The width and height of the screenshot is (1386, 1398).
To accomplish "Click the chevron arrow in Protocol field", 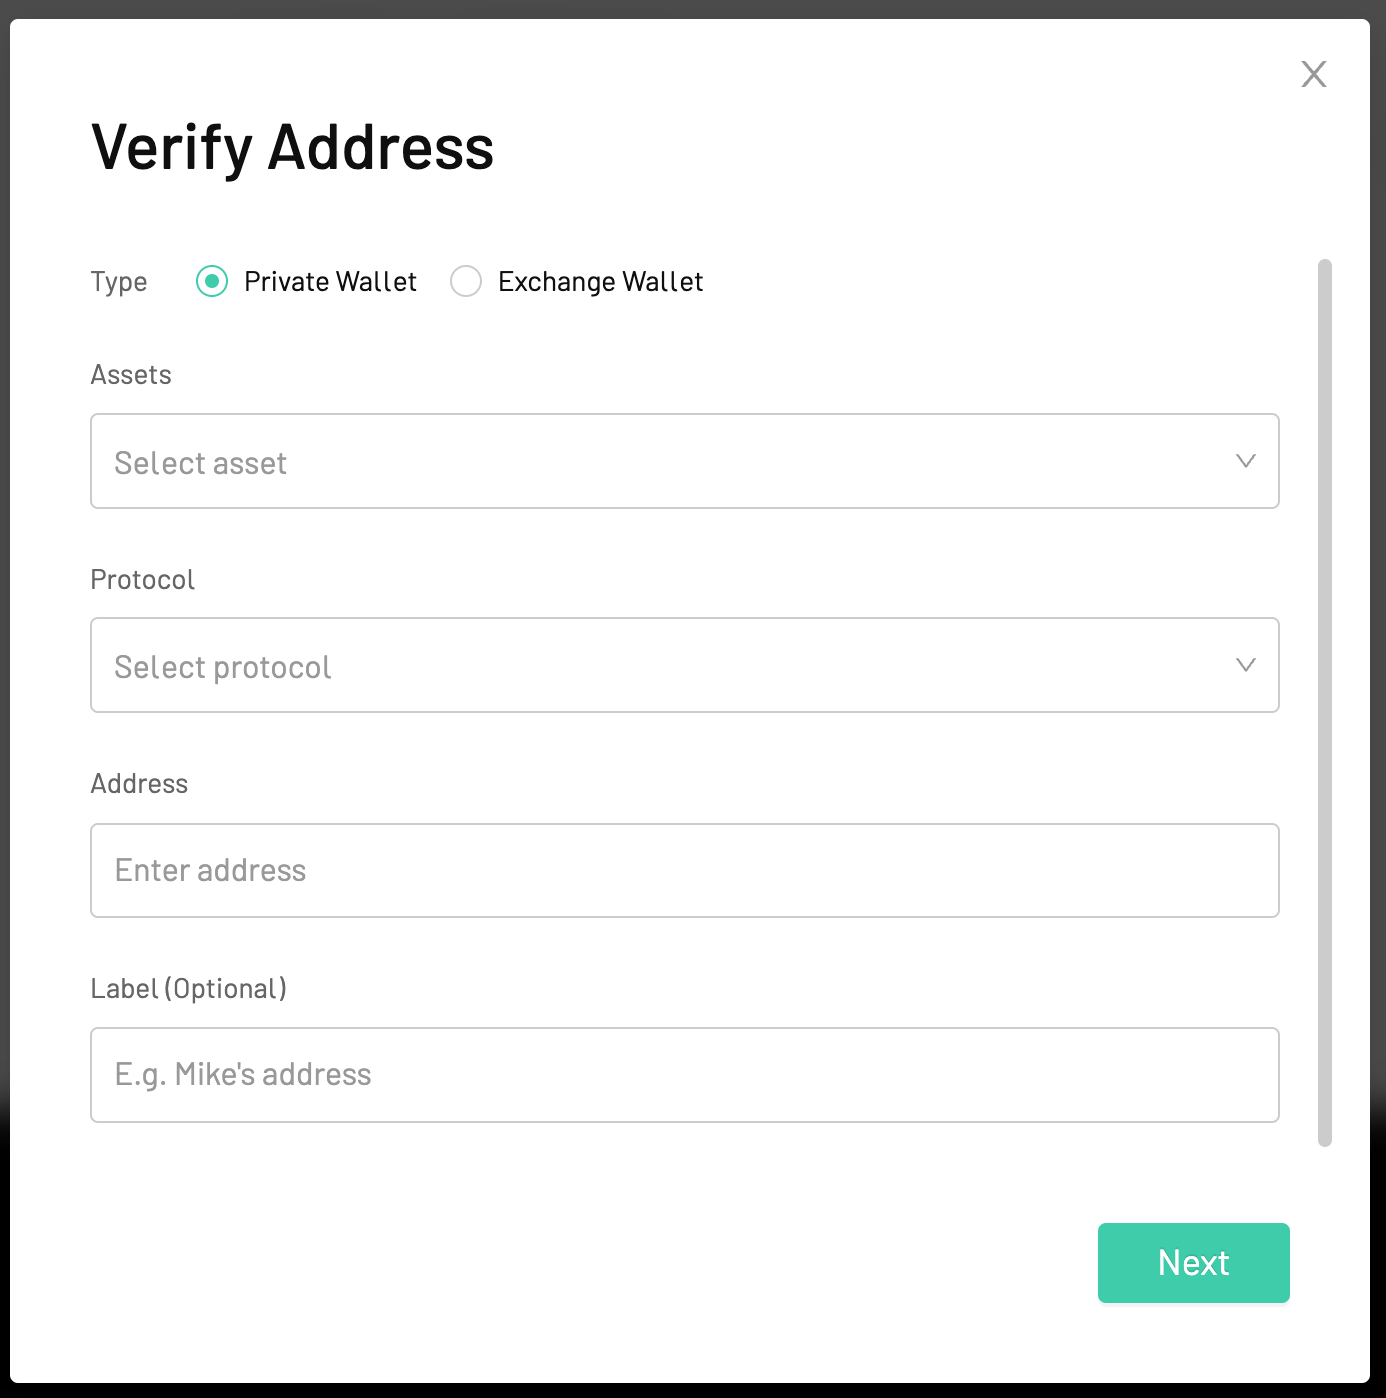I will (x=1245, y=665).
